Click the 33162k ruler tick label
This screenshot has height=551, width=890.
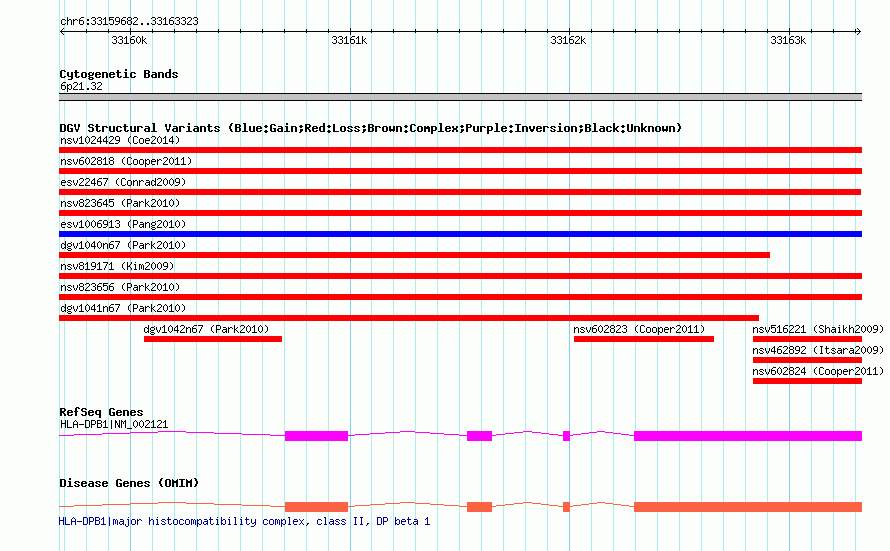point(568,40)
